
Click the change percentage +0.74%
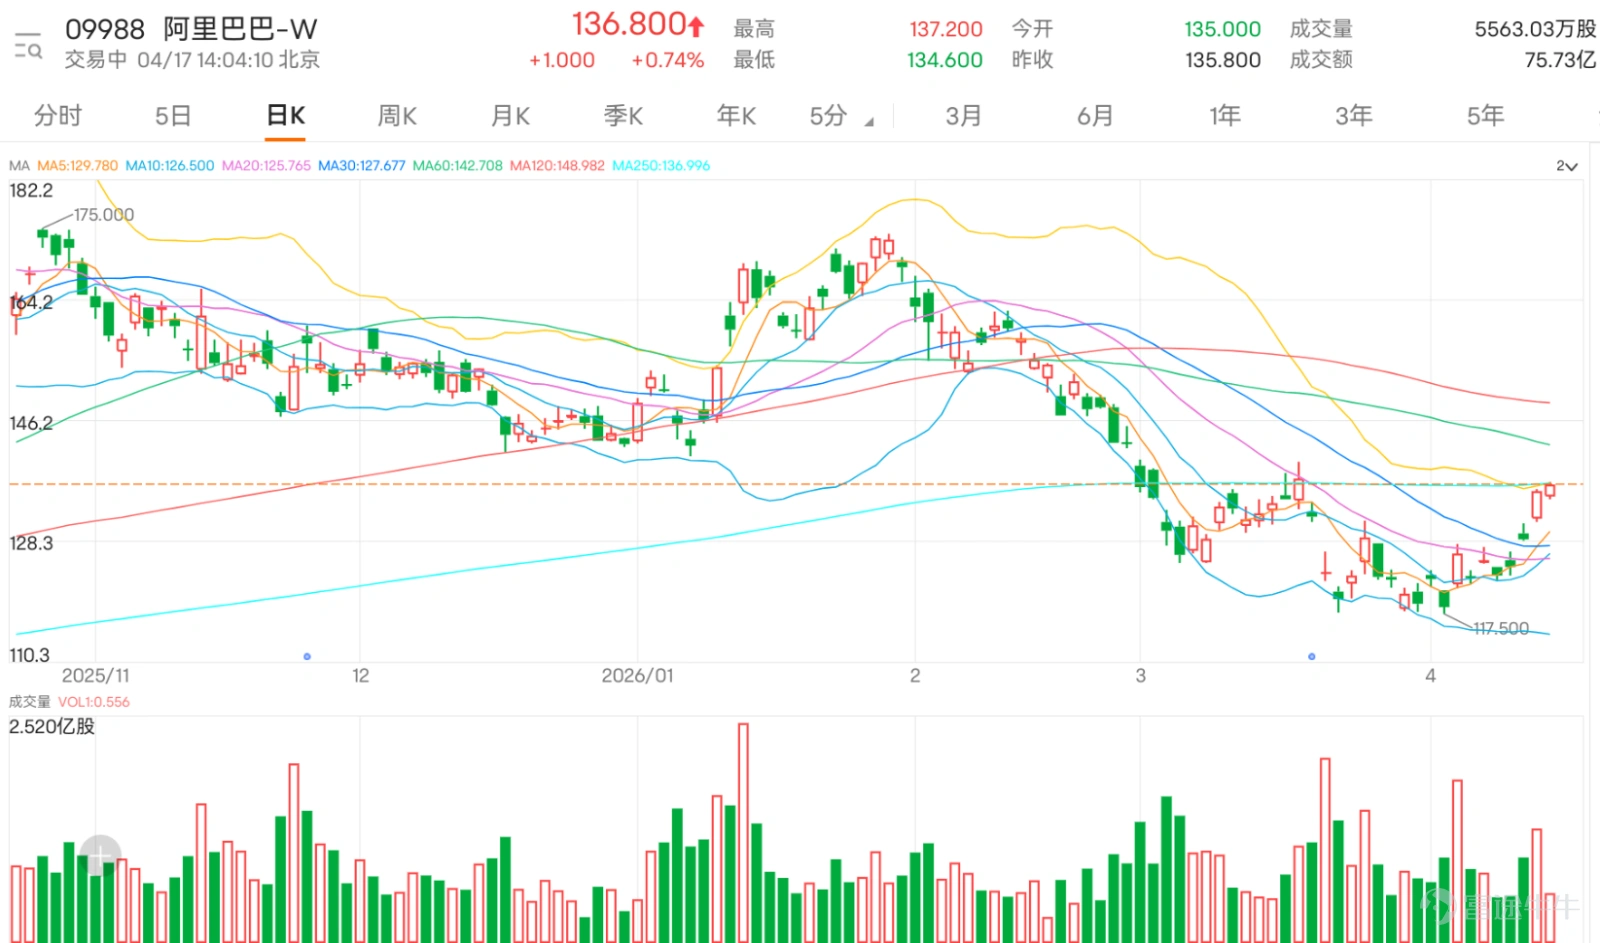(x=668, y=60)
